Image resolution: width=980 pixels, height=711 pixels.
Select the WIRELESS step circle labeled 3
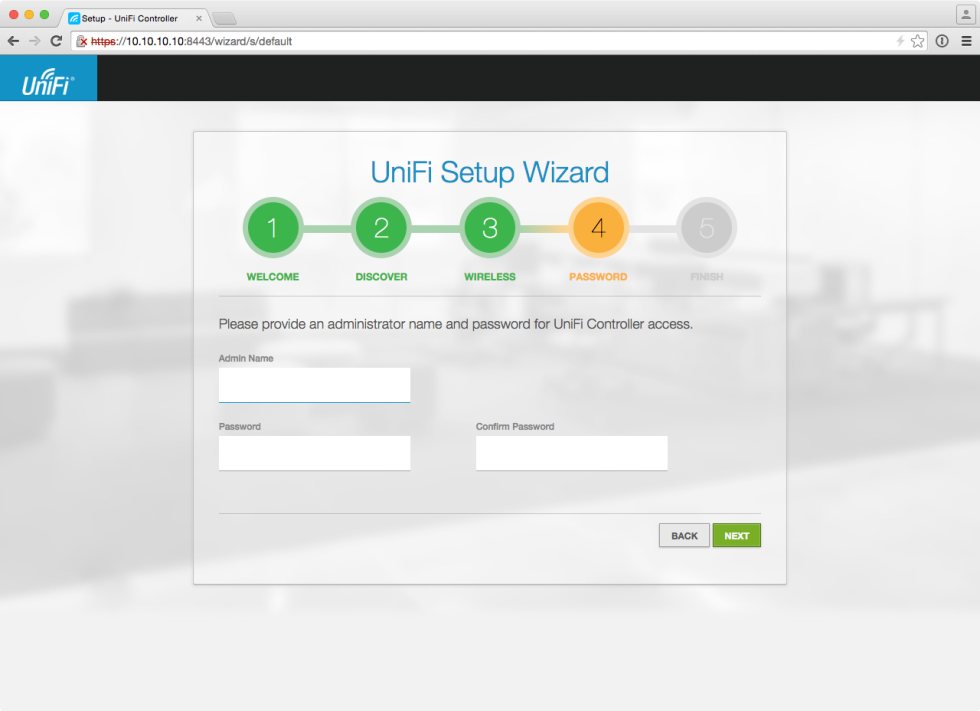pos(489,227)
